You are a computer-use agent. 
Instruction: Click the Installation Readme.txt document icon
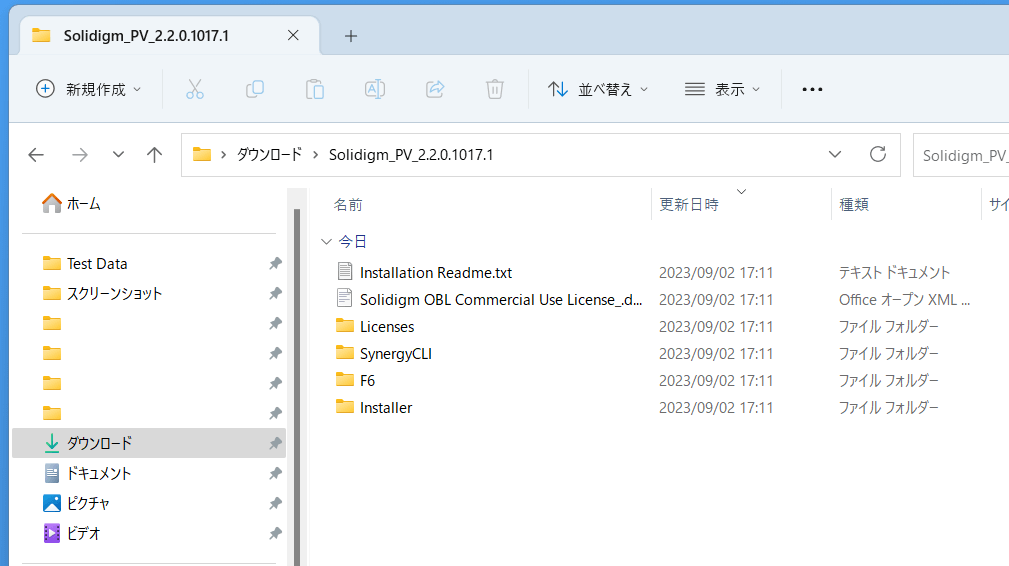(345, 271)
